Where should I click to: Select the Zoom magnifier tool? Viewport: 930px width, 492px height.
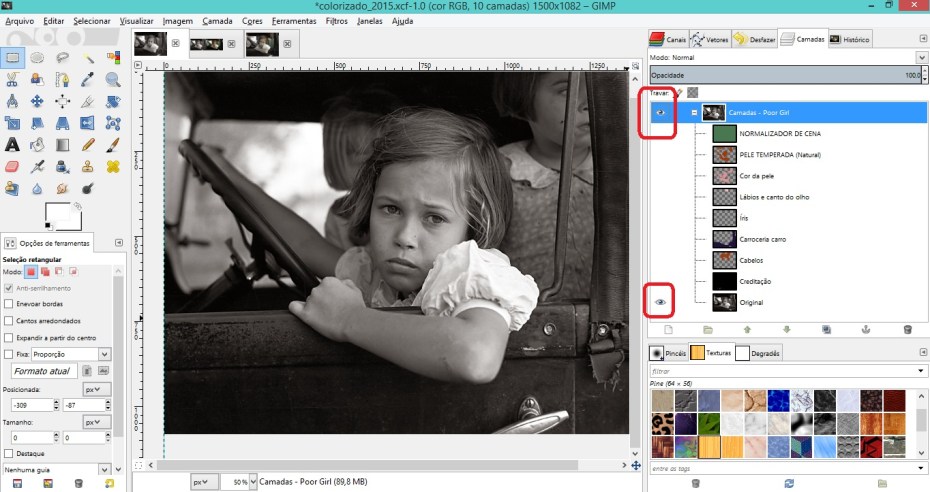point(113,79)
